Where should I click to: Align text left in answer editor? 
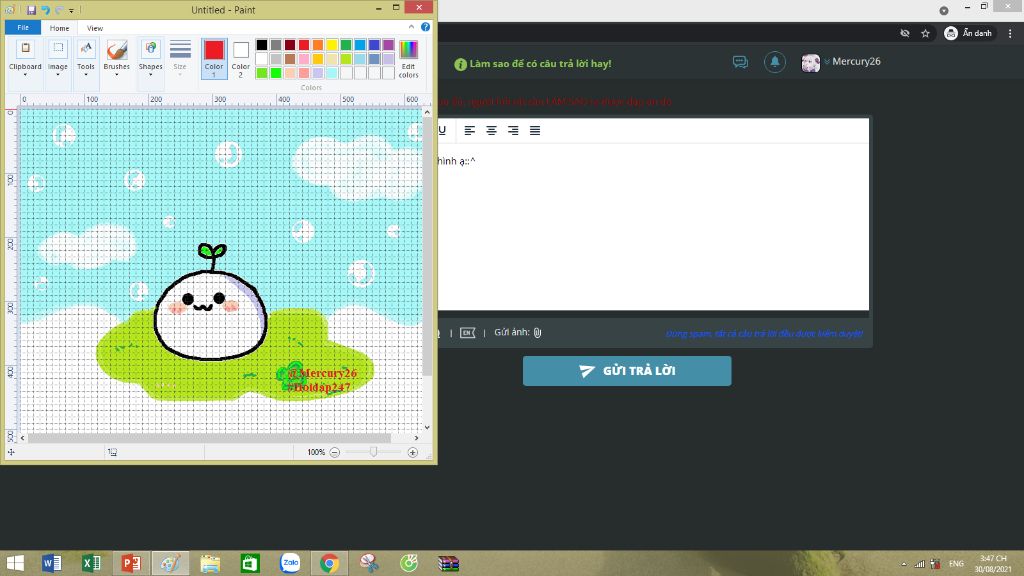(x=470, y=130)
